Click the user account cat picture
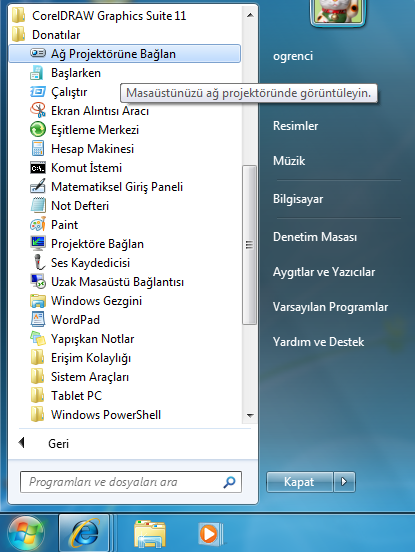This screenshot has width=416, height=552. click(337, 12)
